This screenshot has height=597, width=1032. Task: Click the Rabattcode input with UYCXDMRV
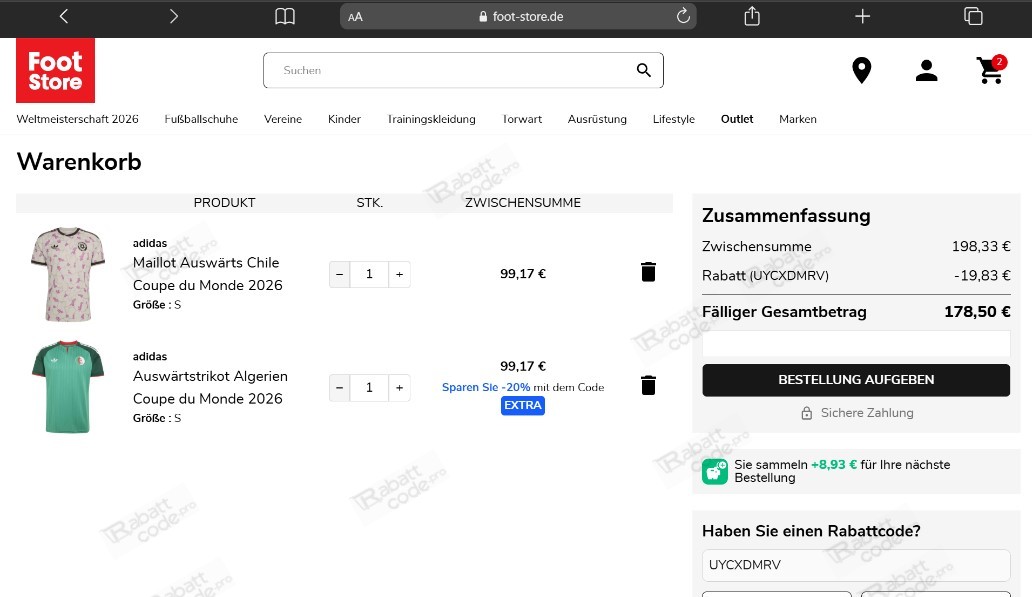pyautogui.click(x=856, y=565)
